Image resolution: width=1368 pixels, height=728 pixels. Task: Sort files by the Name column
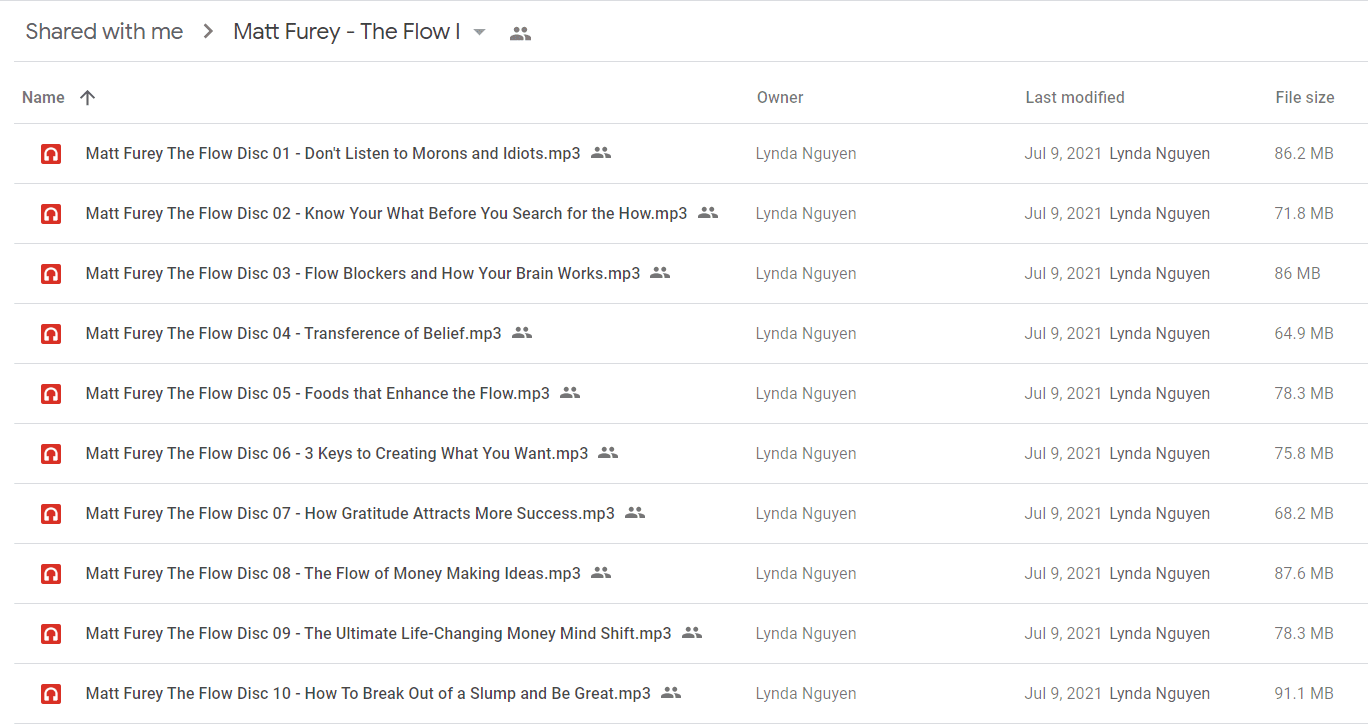[x=43, y=97]
